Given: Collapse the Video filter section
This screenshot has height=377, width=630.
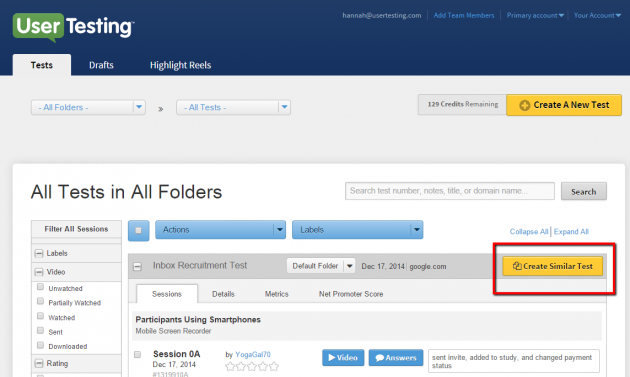Looking at the screenshot, I should point(39,272).
